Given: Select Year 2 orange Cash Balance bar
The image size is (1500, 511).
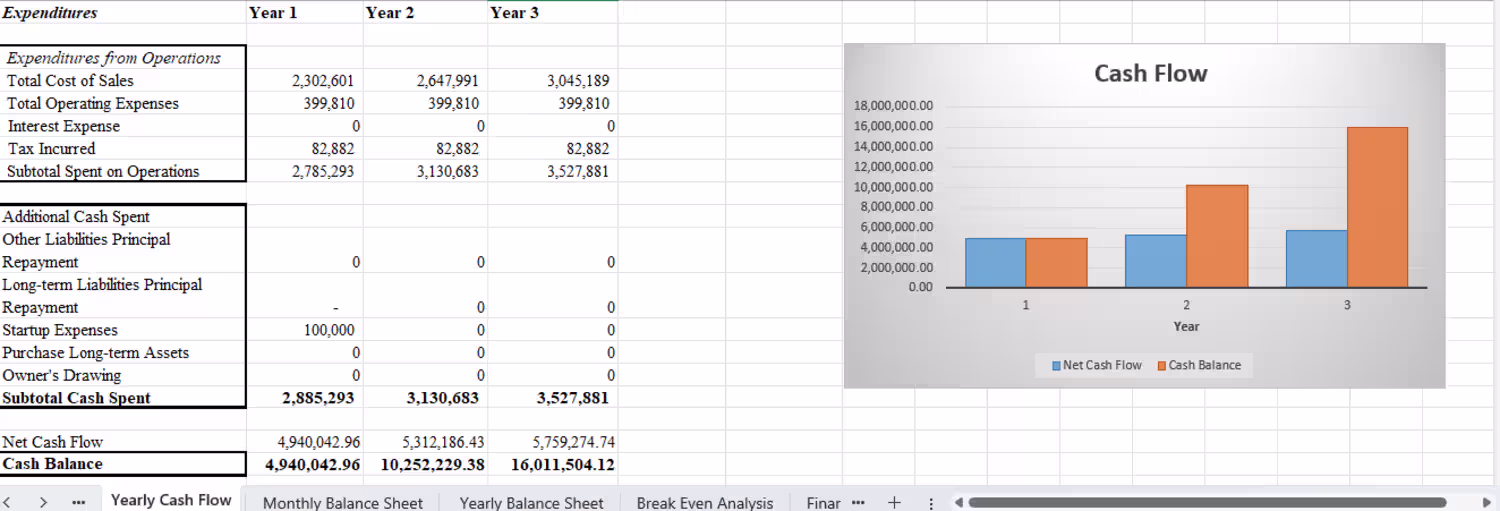Looking at the screenshot, I should 1217,236.
